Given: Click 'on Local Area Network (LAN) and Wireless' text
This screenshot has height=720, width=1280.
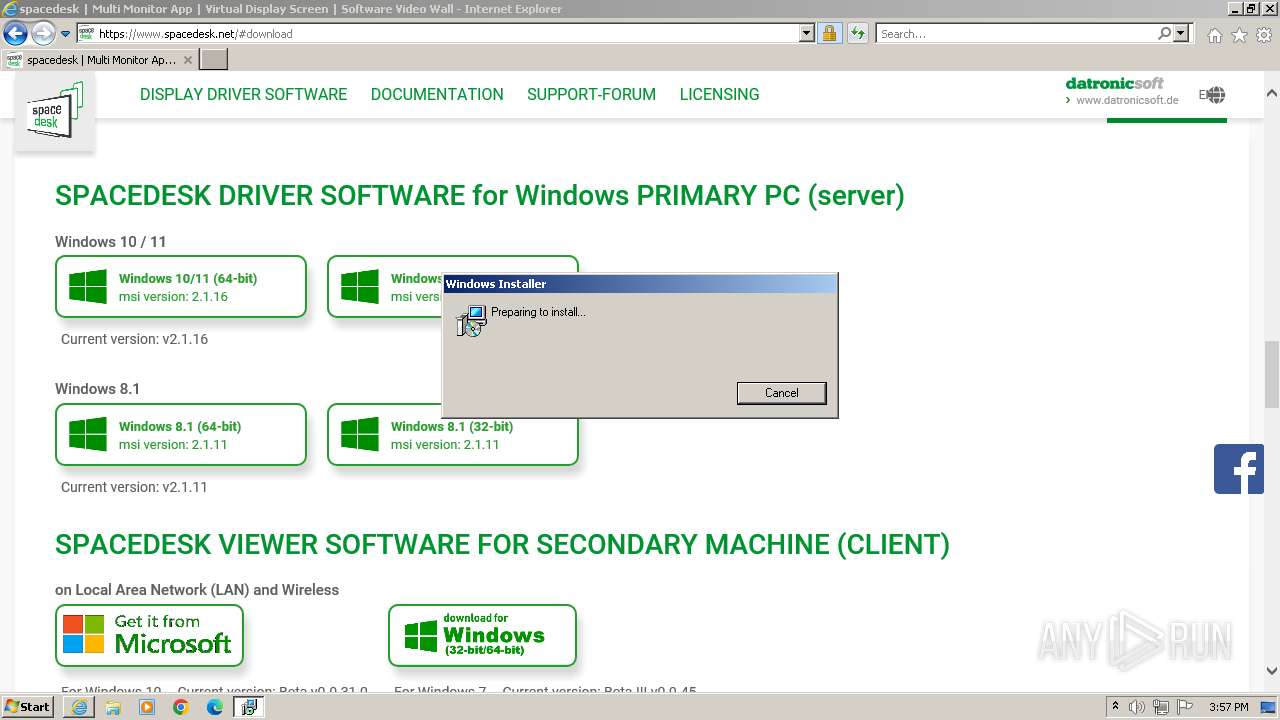Looking at the screenshot, I should tap(197, 590).
